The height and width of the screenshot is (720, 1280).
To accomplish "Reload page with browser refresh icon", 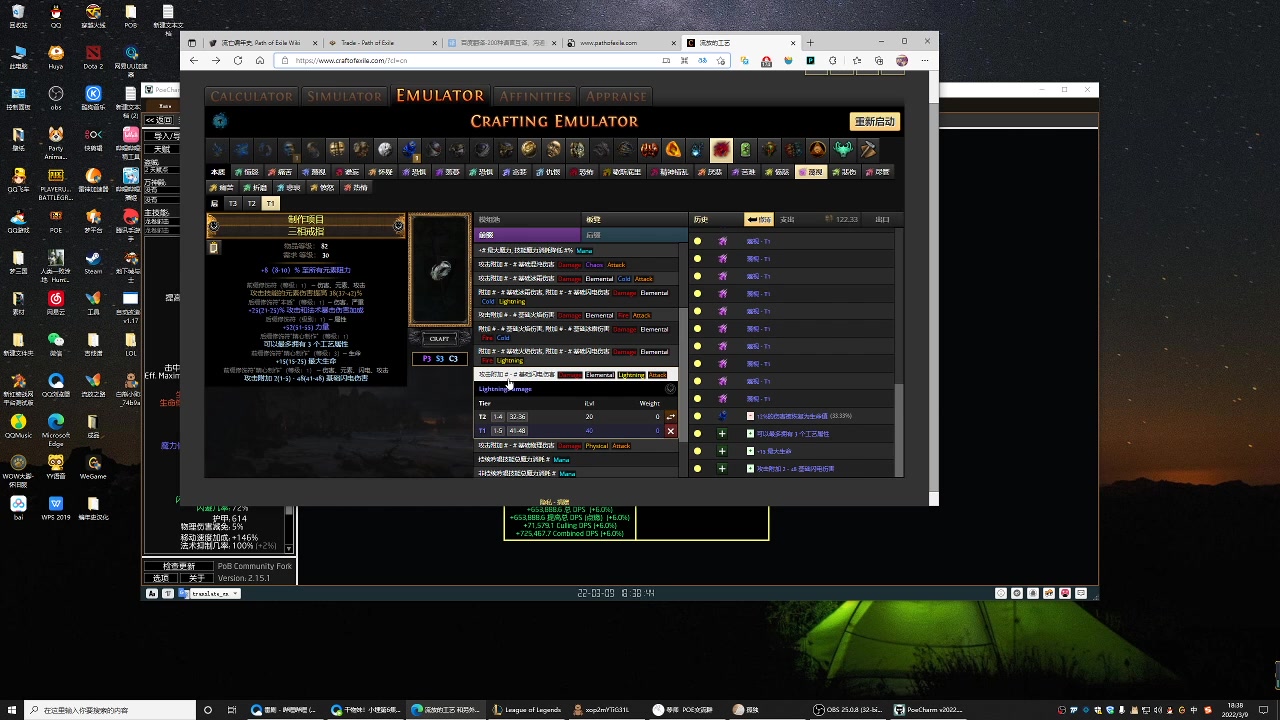I will [x=238, y=60].
